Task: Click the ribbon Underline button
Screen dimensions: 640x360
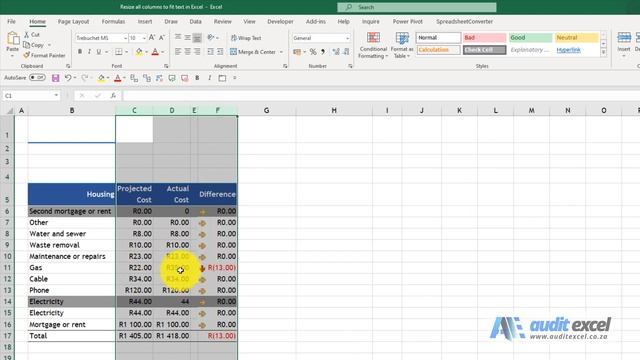Action: 99,52
